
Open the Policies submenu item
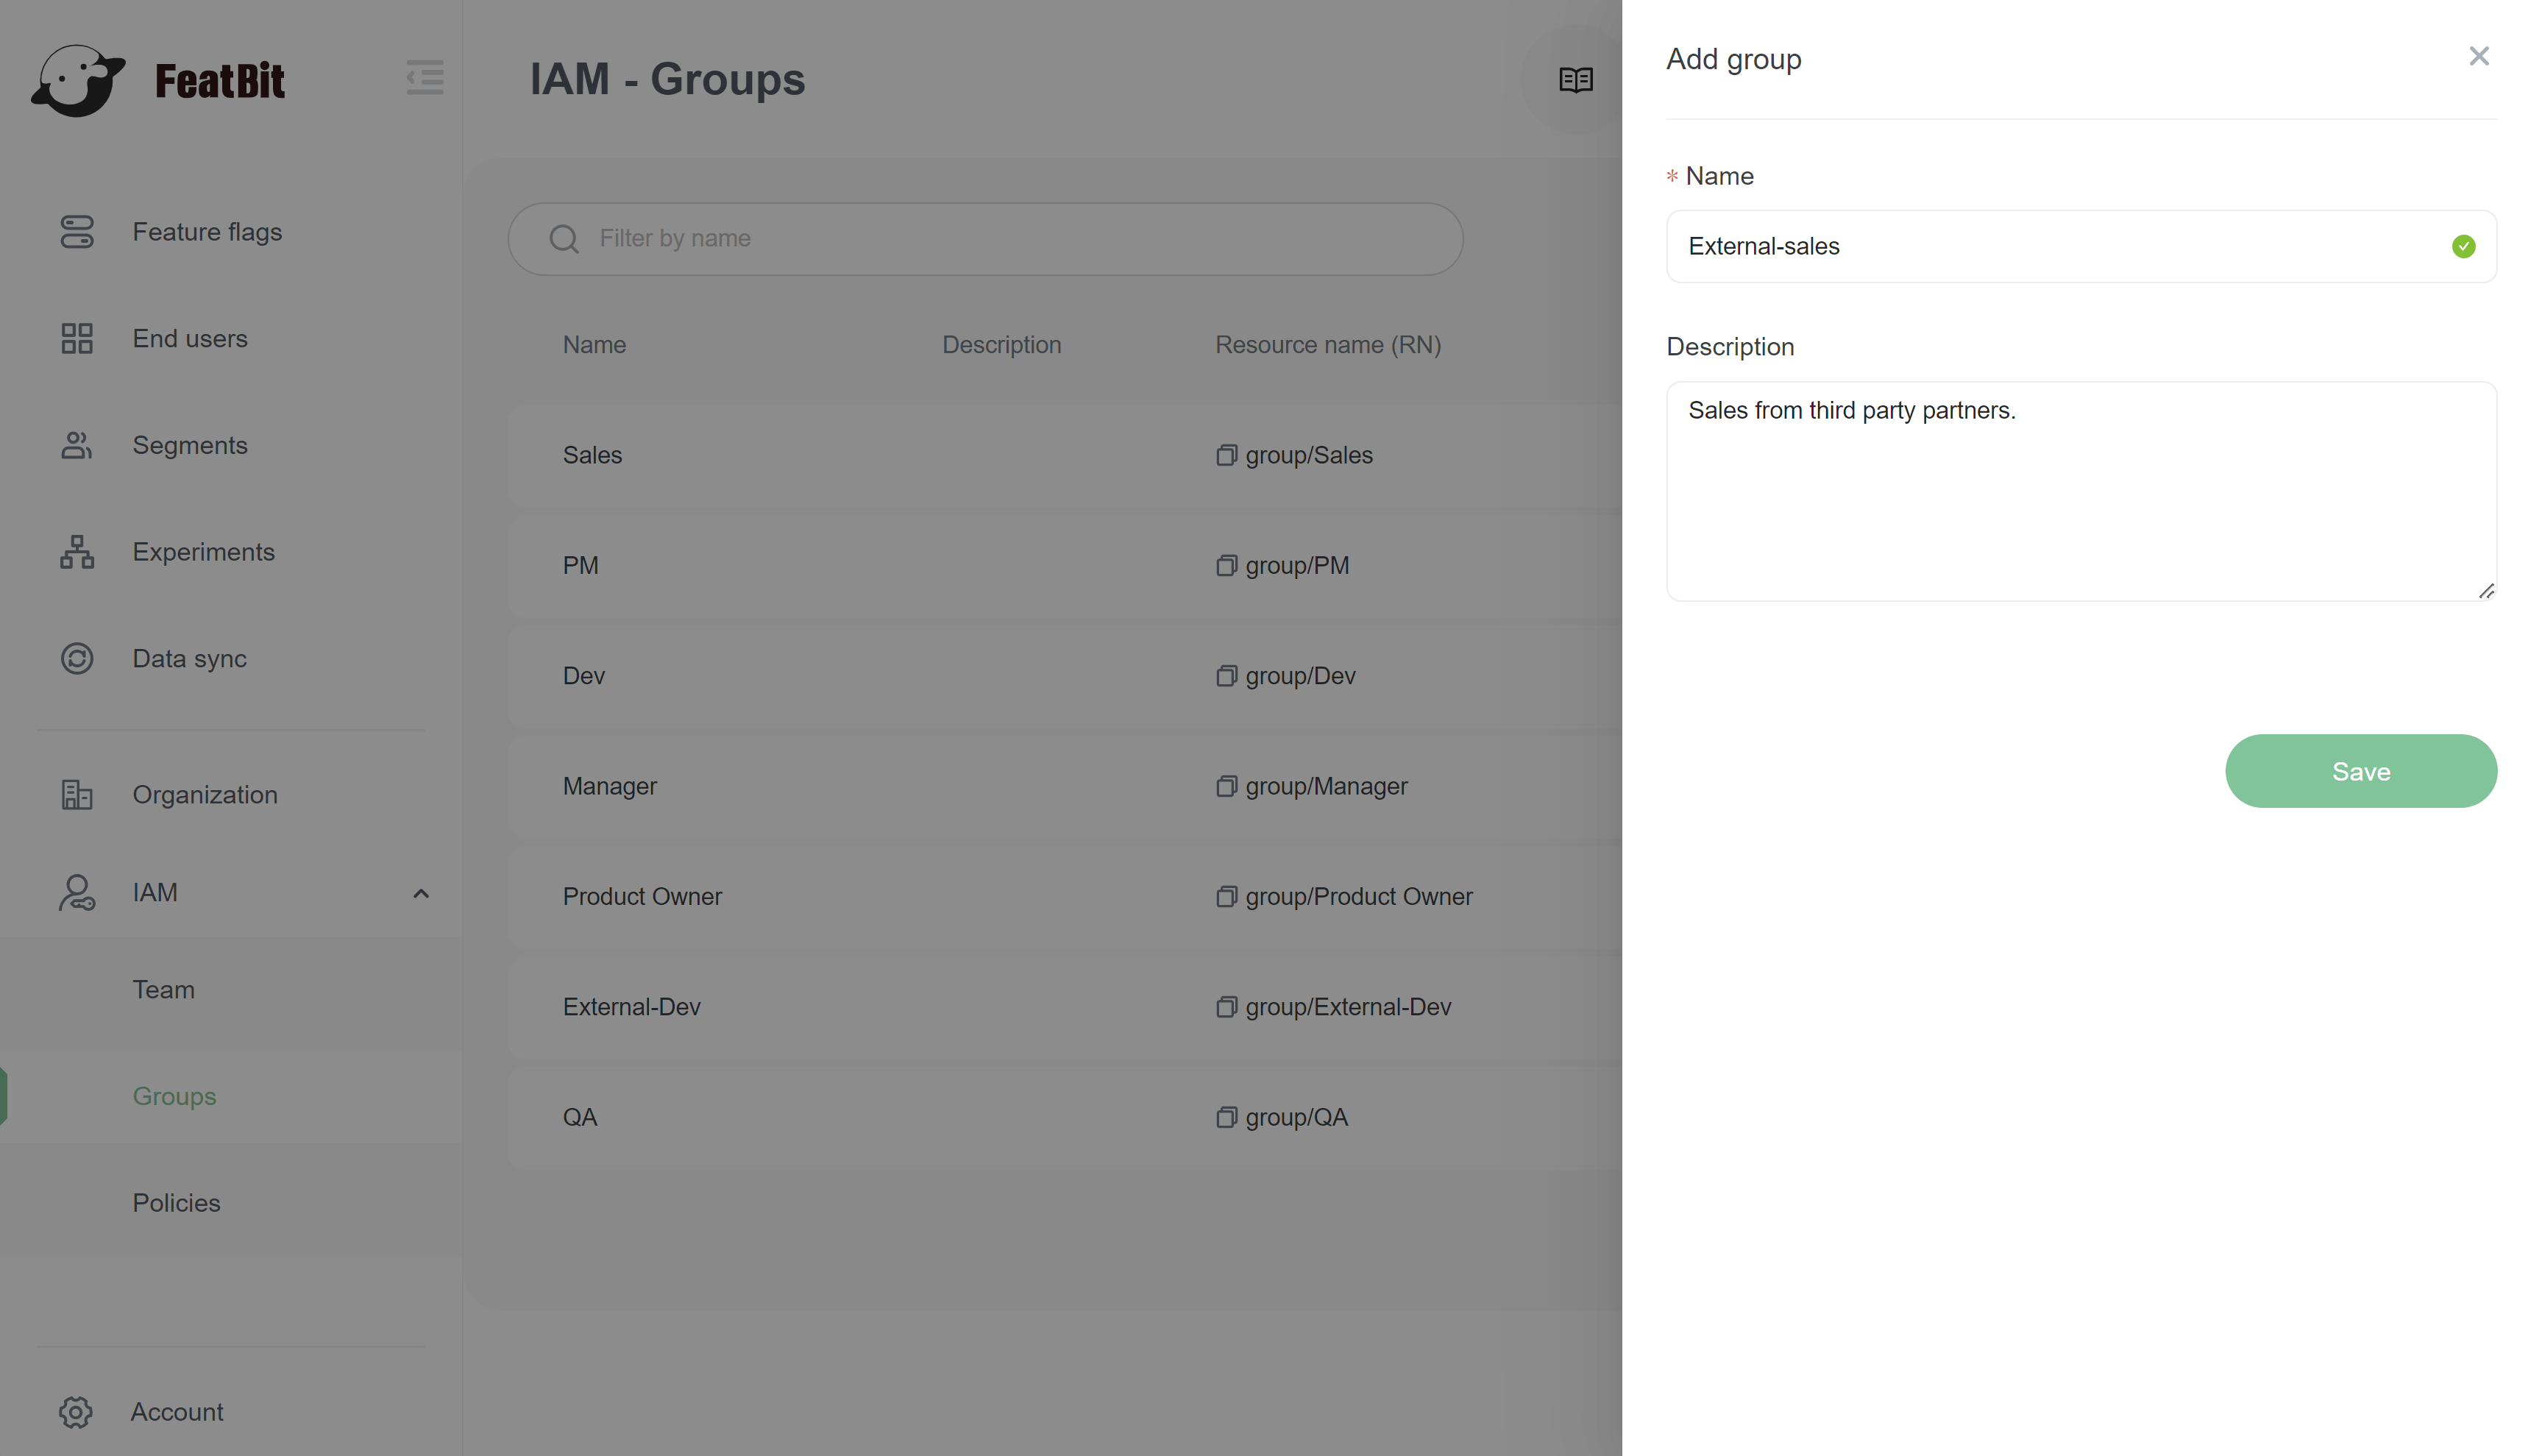pyautogui.click(x=176, y=1203)
